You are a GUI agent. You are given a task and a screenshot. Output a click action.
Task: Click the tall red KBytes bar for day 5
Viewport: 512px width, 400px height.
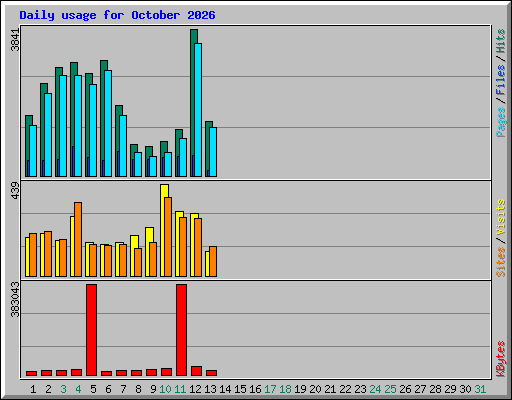[91, 330]
